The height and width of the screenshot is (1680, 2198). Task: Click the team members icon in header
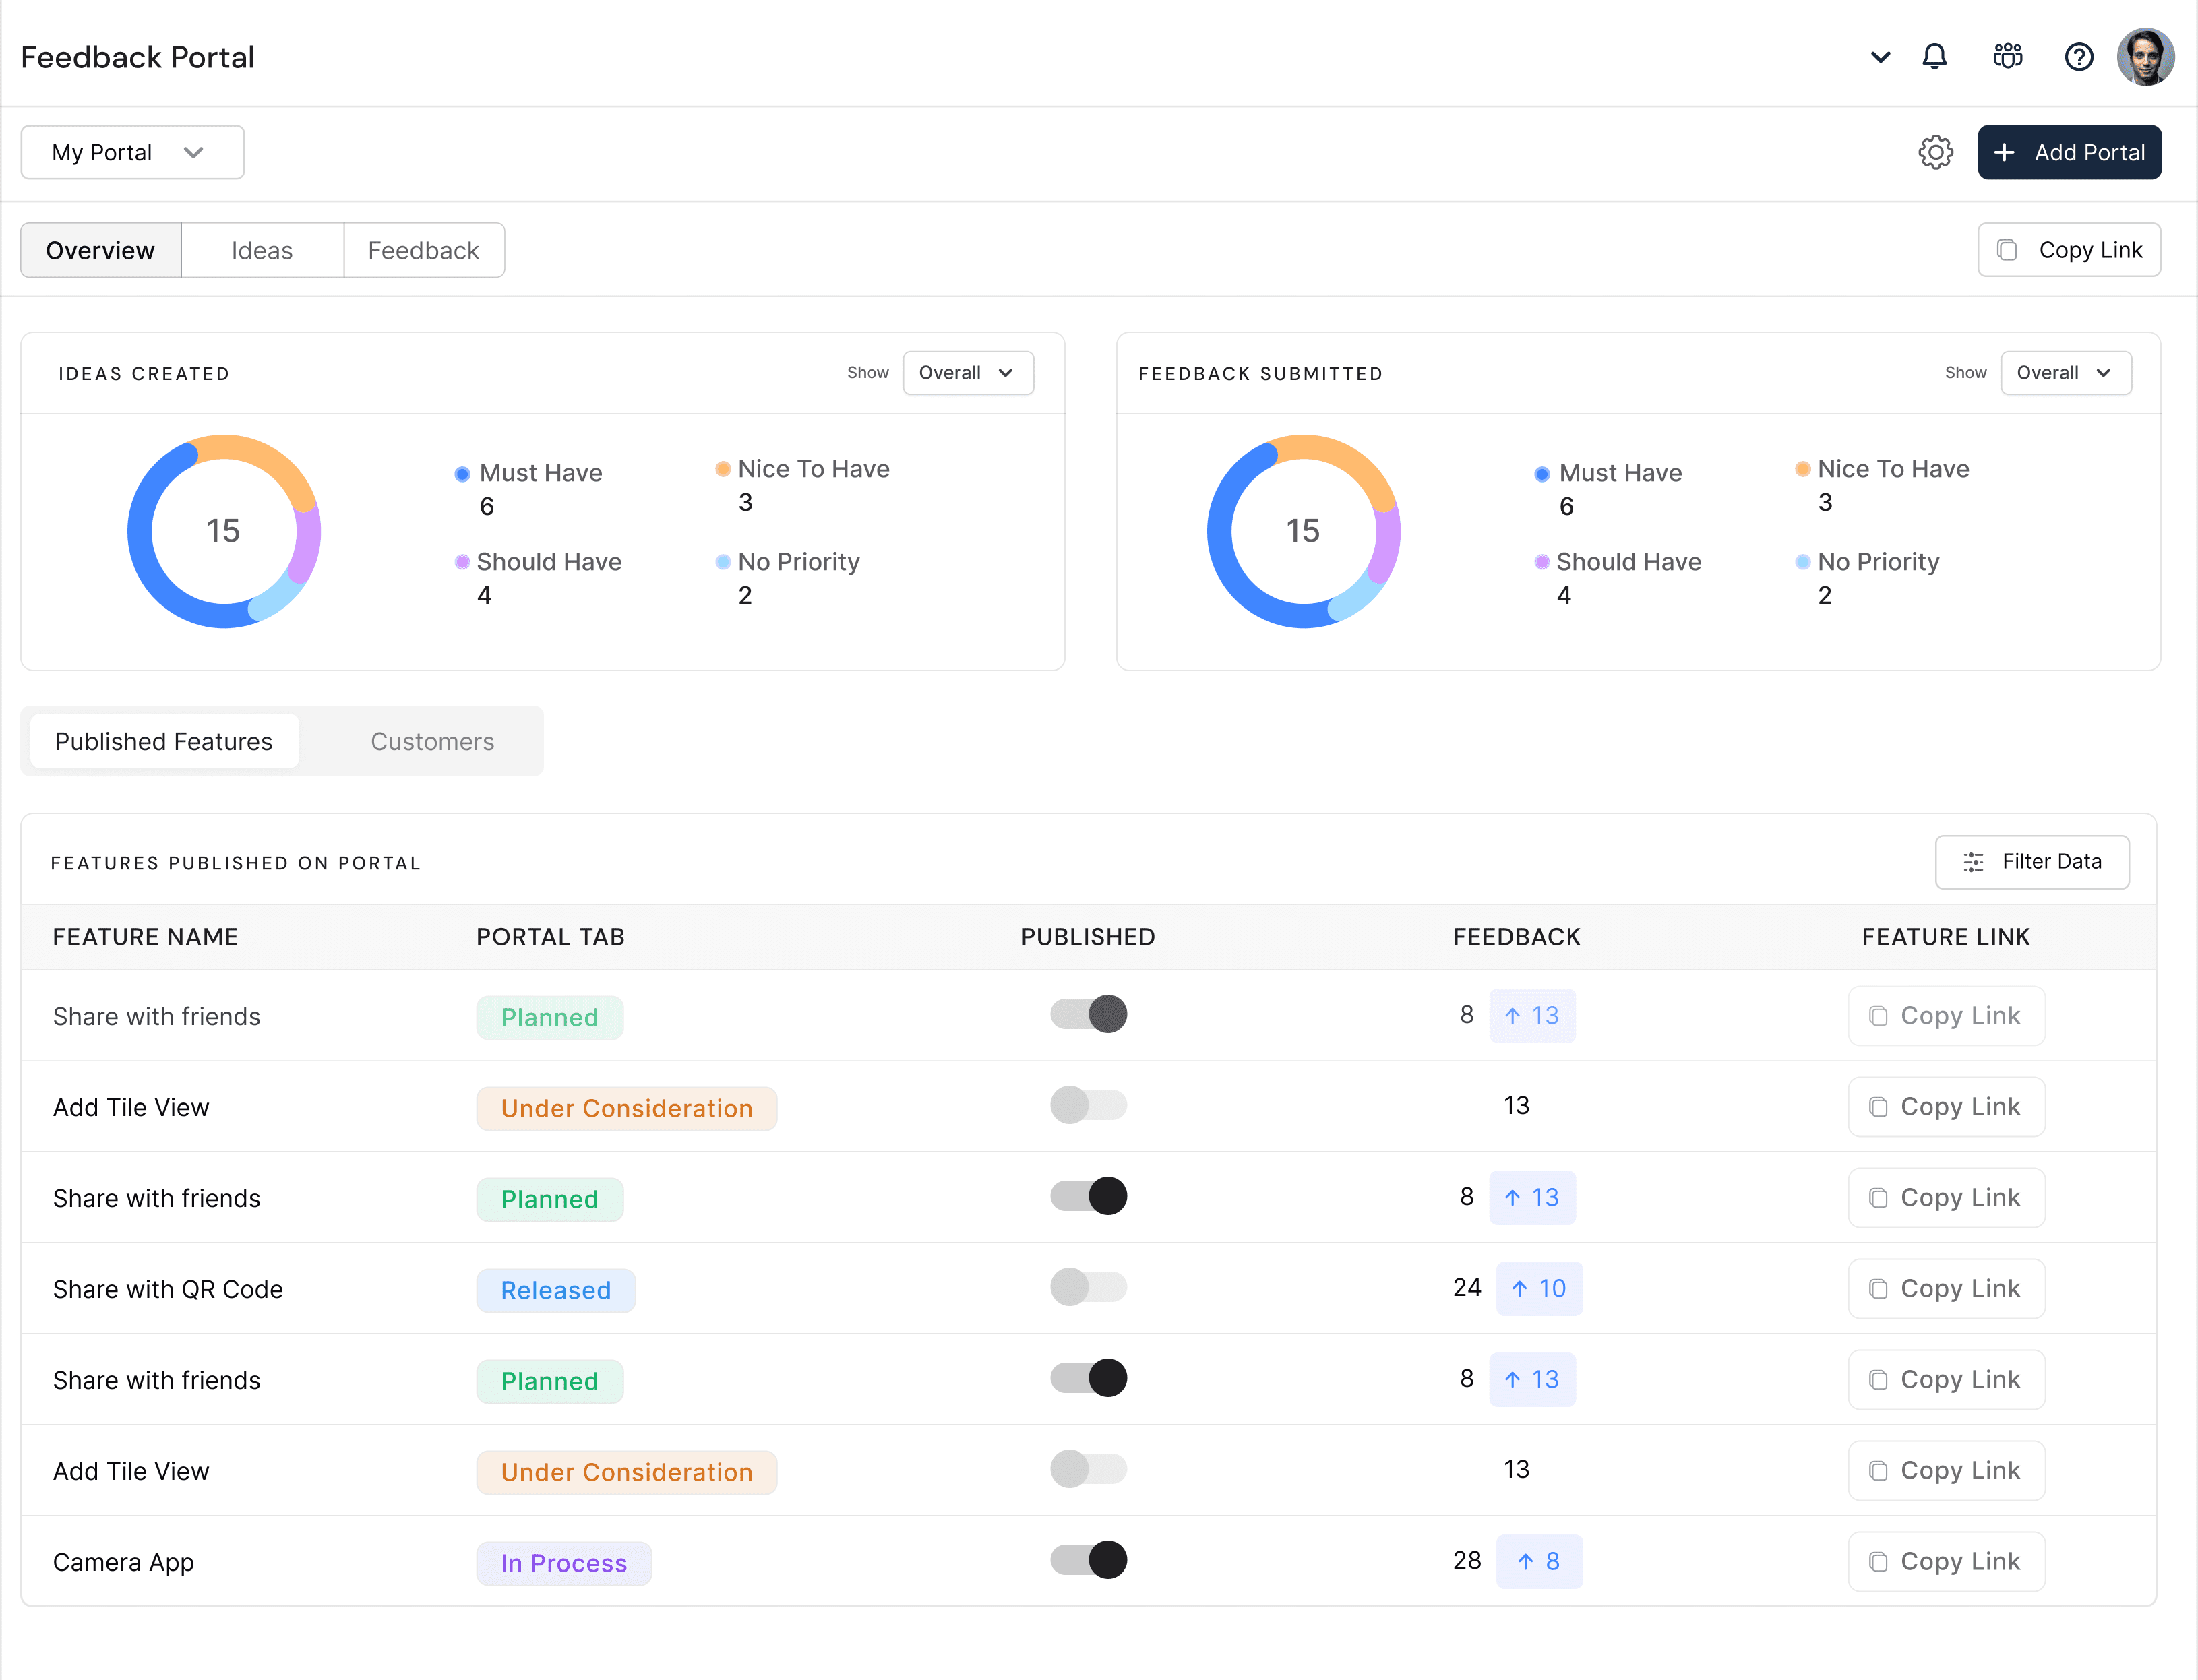(x=2007, y=57)
